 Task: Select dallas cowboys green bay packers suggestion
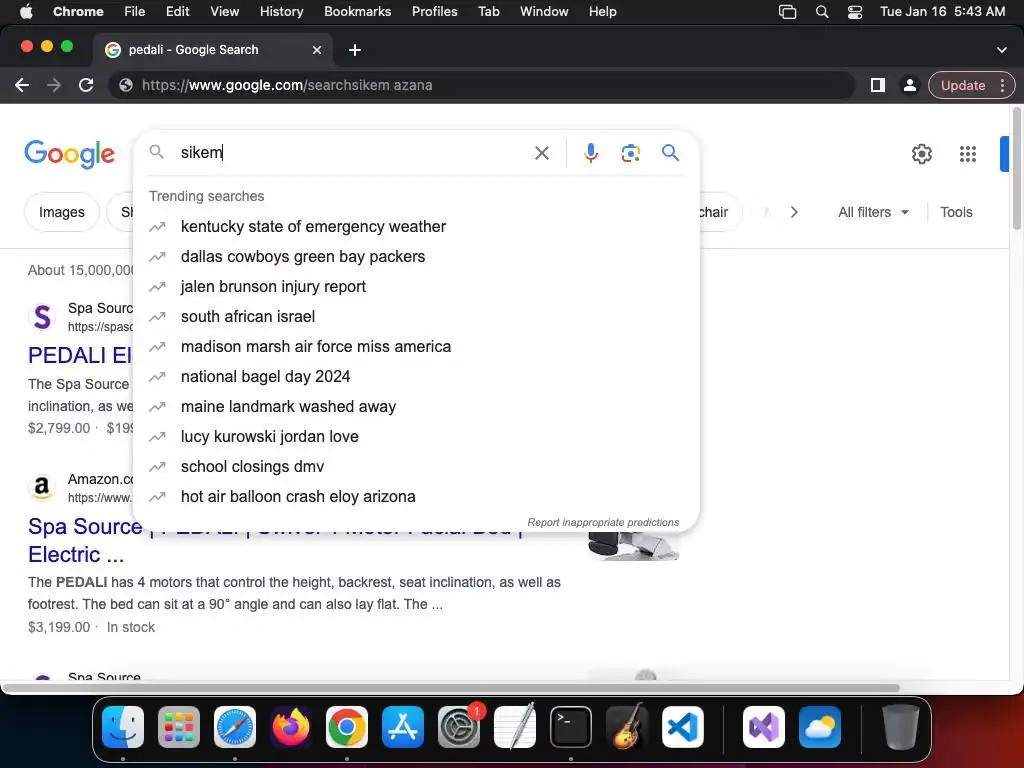(x=417, y=257)
